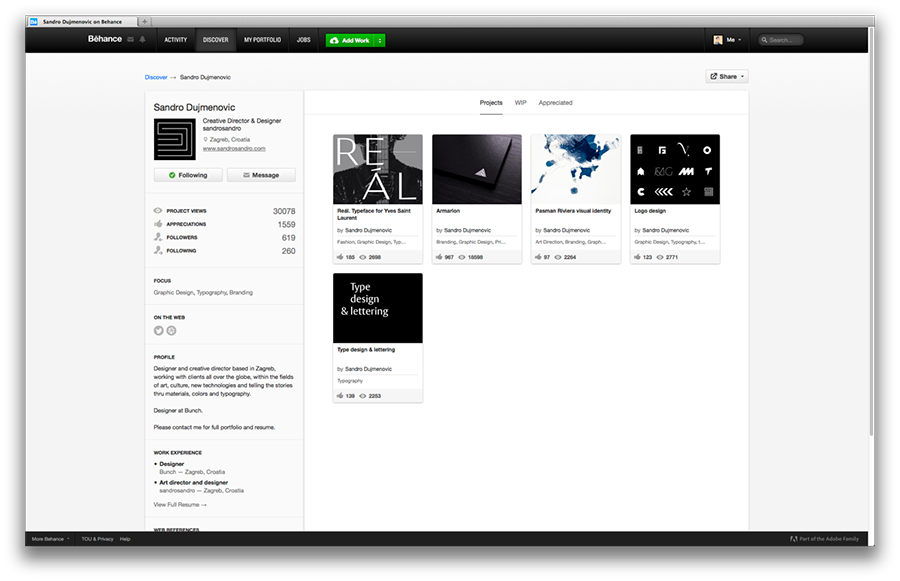The image size is (900, 581).
Task: Click the Dribbble icon under On The Web
Action: point(171,331)
